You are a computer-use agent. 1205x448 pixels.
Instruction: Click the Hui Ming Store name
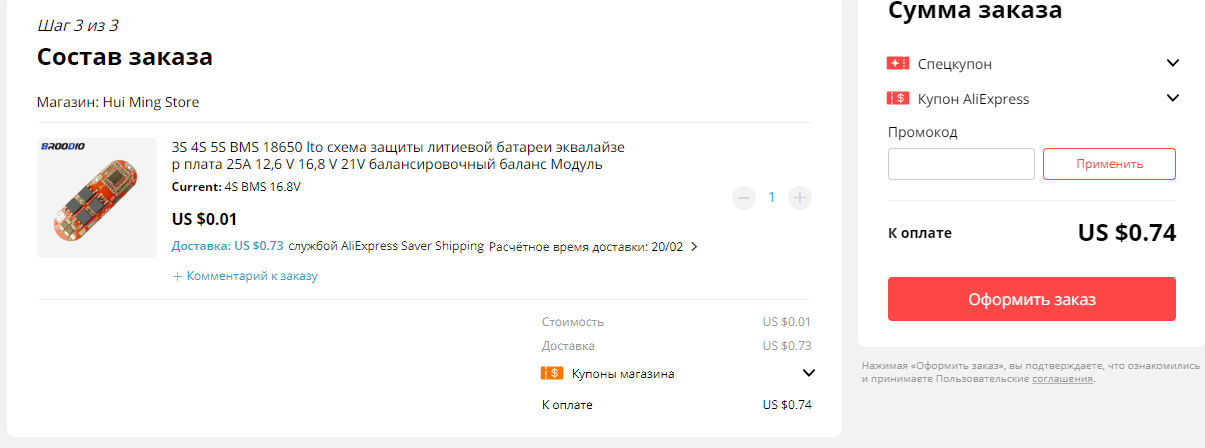[150, 102]
